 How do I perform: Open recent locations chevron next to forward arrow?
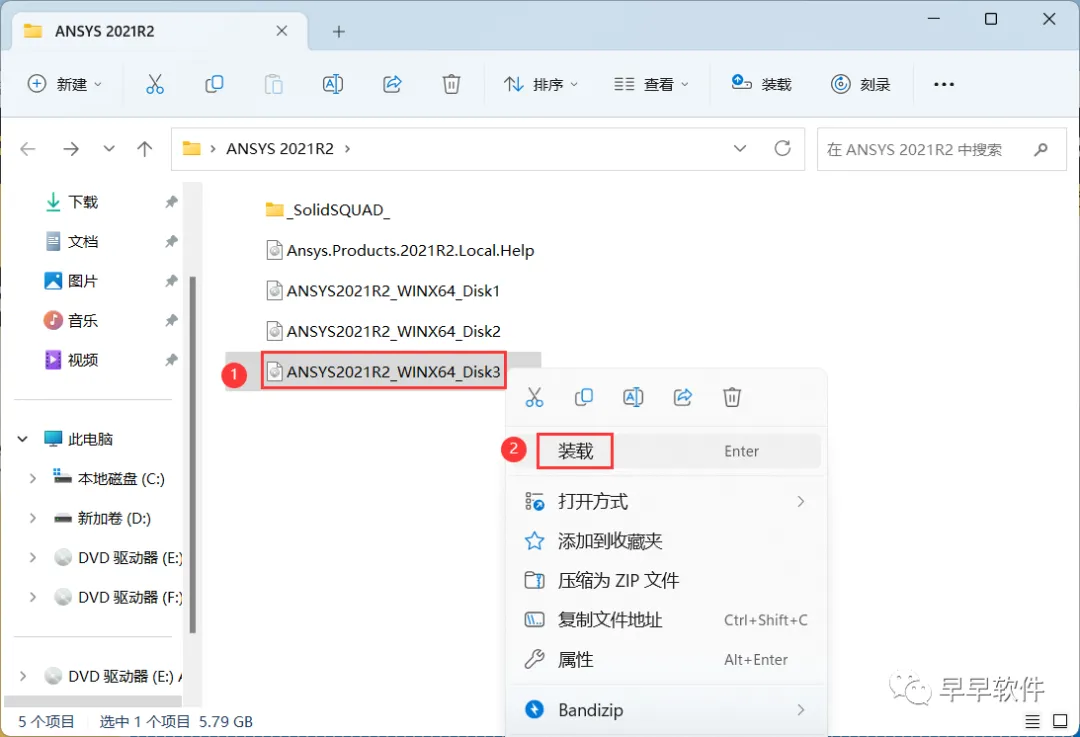click(x=109, y=149)
